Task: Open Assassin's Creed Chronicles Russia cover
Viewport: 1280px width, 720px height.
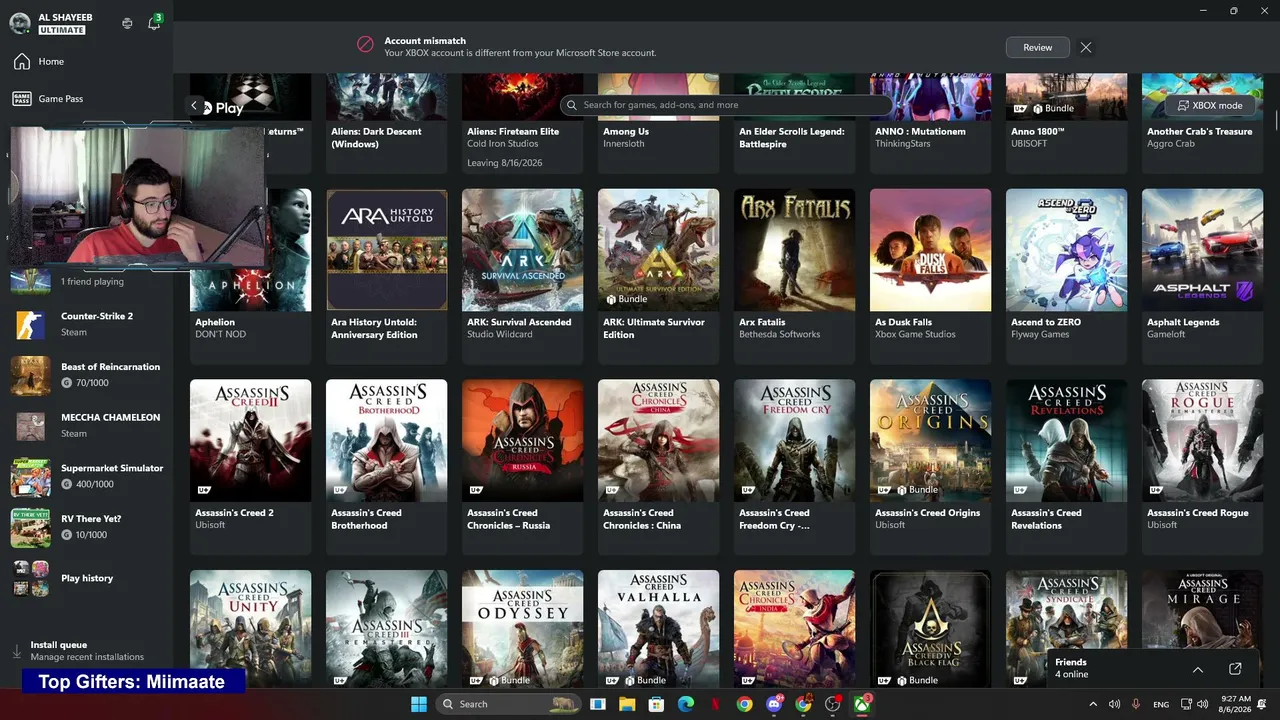Action: (522, 441)
